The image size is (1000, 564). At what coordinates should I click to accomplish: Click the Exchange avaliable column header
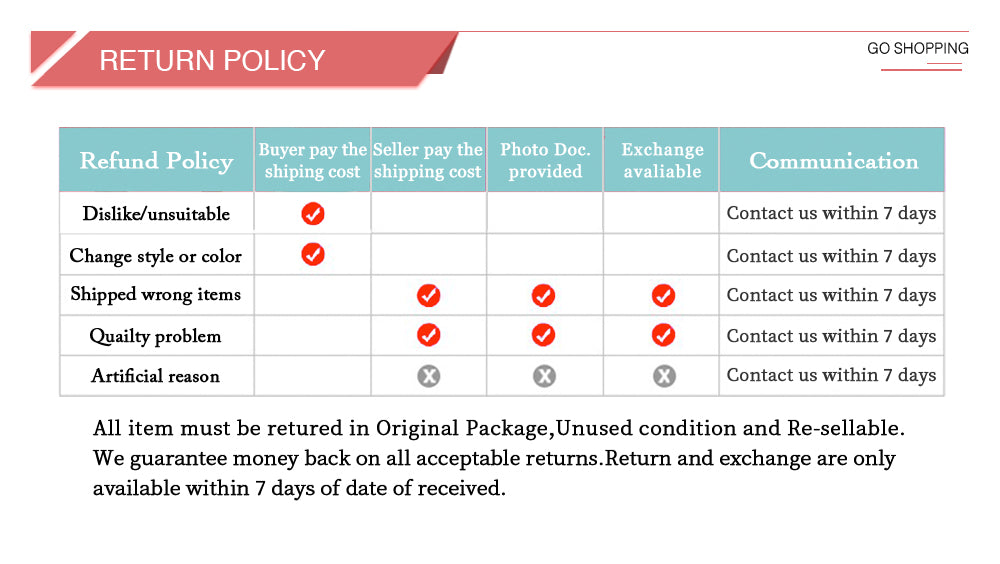pyautogui.click(x=662, y=161)
